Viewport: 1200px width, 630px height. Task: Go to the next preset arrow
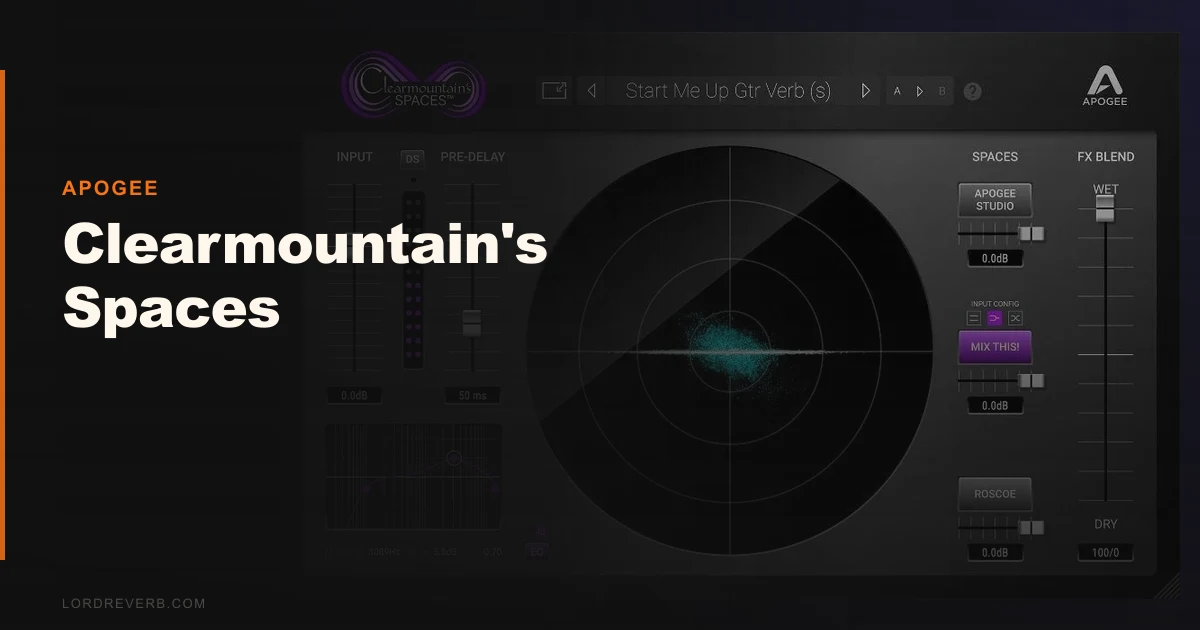click(x=866, y=91)
